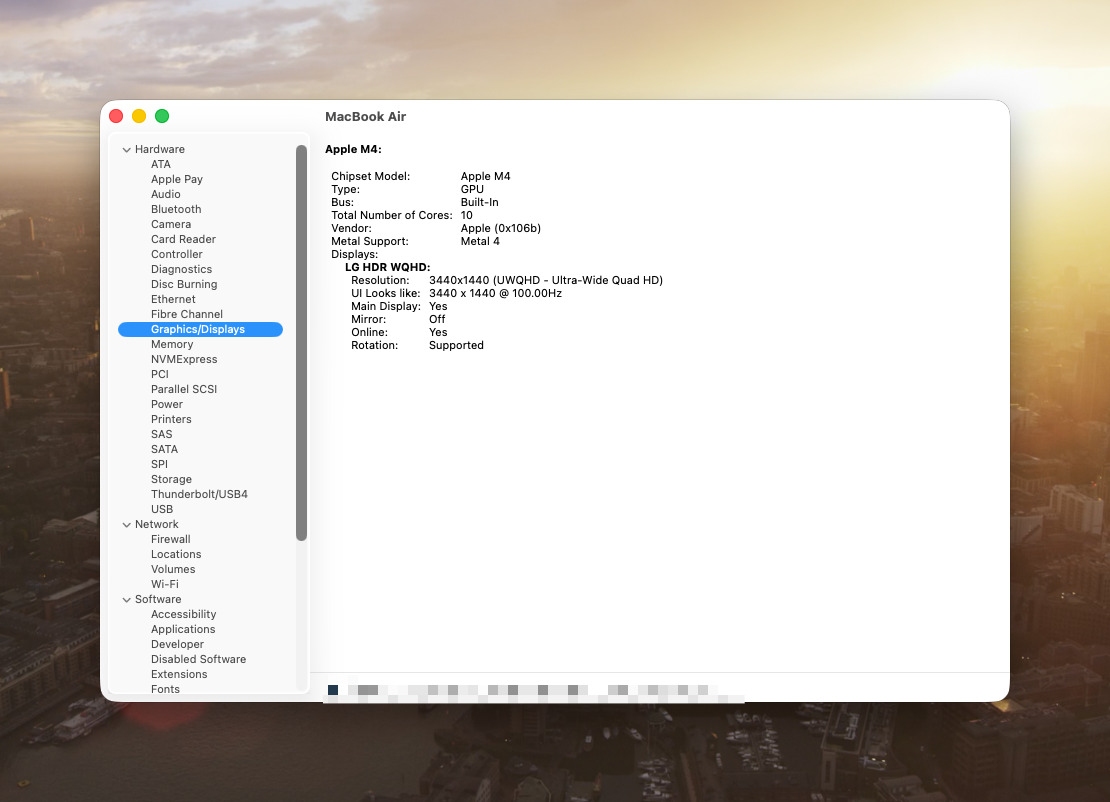The width and height of the screenshot is (1110, 802).
Task: Click the sidebar vertical scrollbar thumb
Action: [x=302, y=343]
